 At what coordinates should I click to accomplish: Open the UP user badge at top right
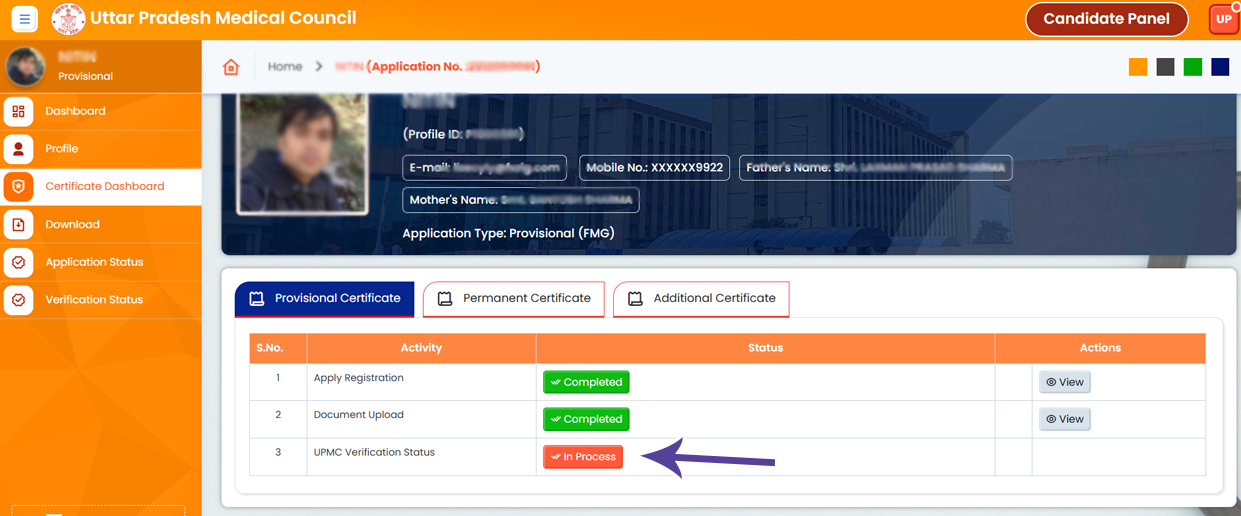[x=1223, y=19]
